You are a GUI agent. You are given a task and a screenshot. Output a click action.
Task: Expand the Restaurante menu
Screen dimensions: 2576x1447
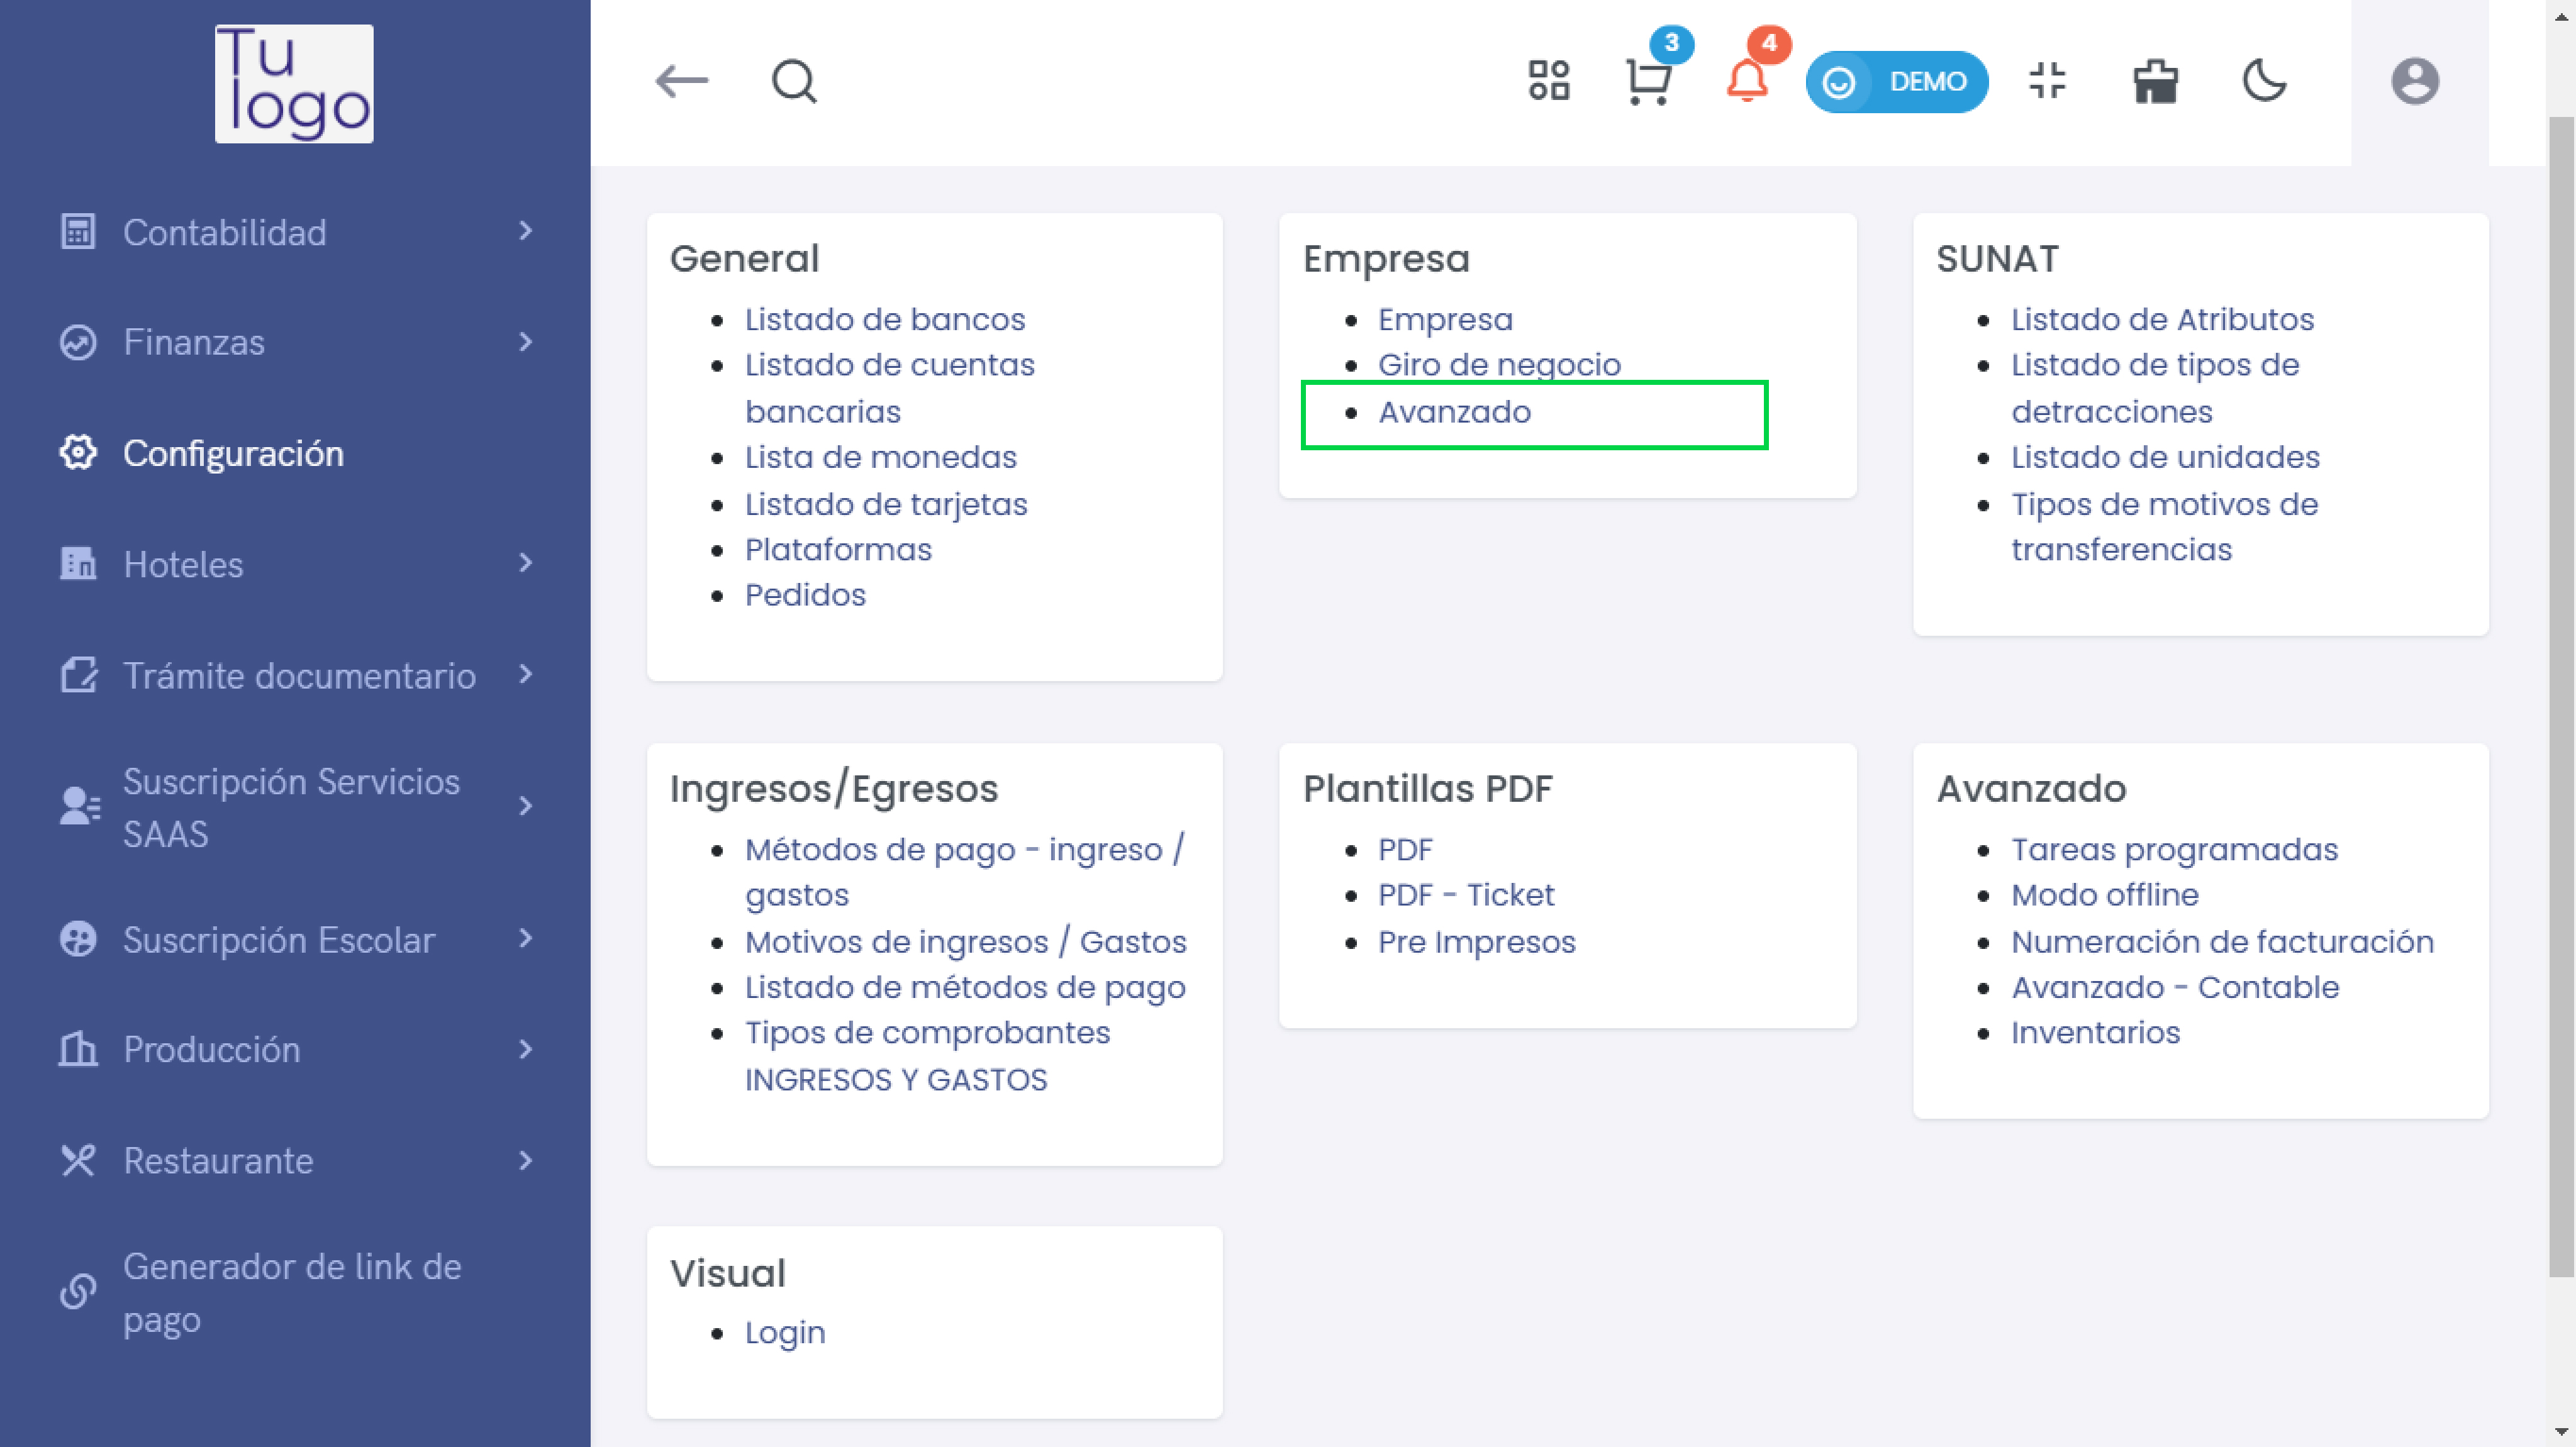click(x=295, y=1160)
